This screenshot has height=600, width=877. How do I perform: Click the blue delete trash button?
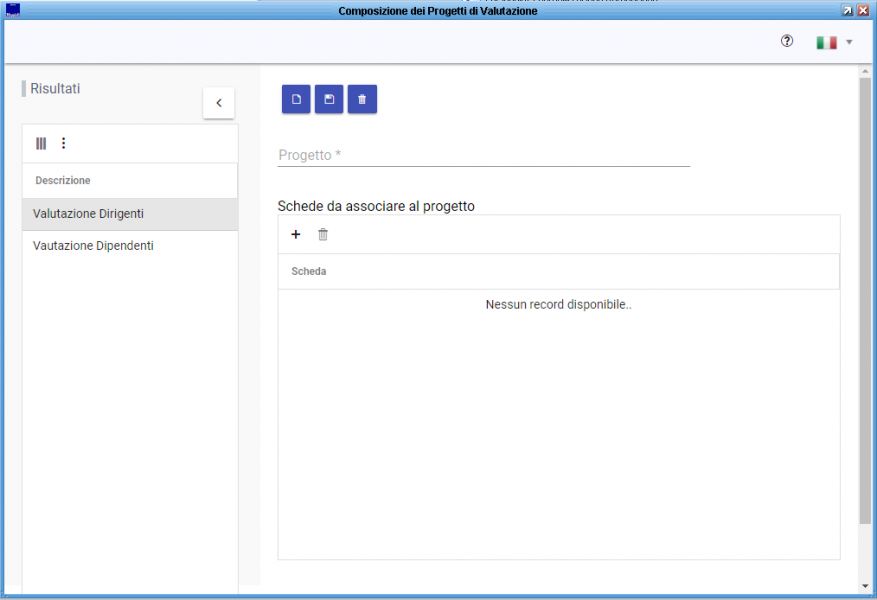tap(362, 100)
